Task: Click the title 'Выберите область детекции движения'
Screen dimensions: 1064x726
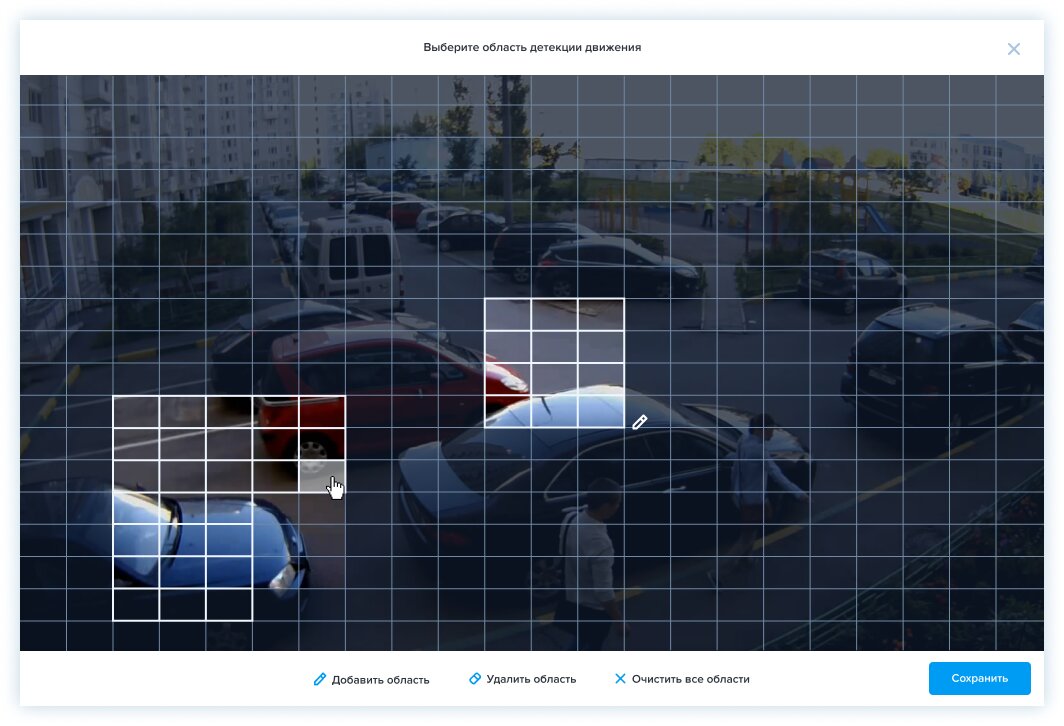Action: coord(532,47)
